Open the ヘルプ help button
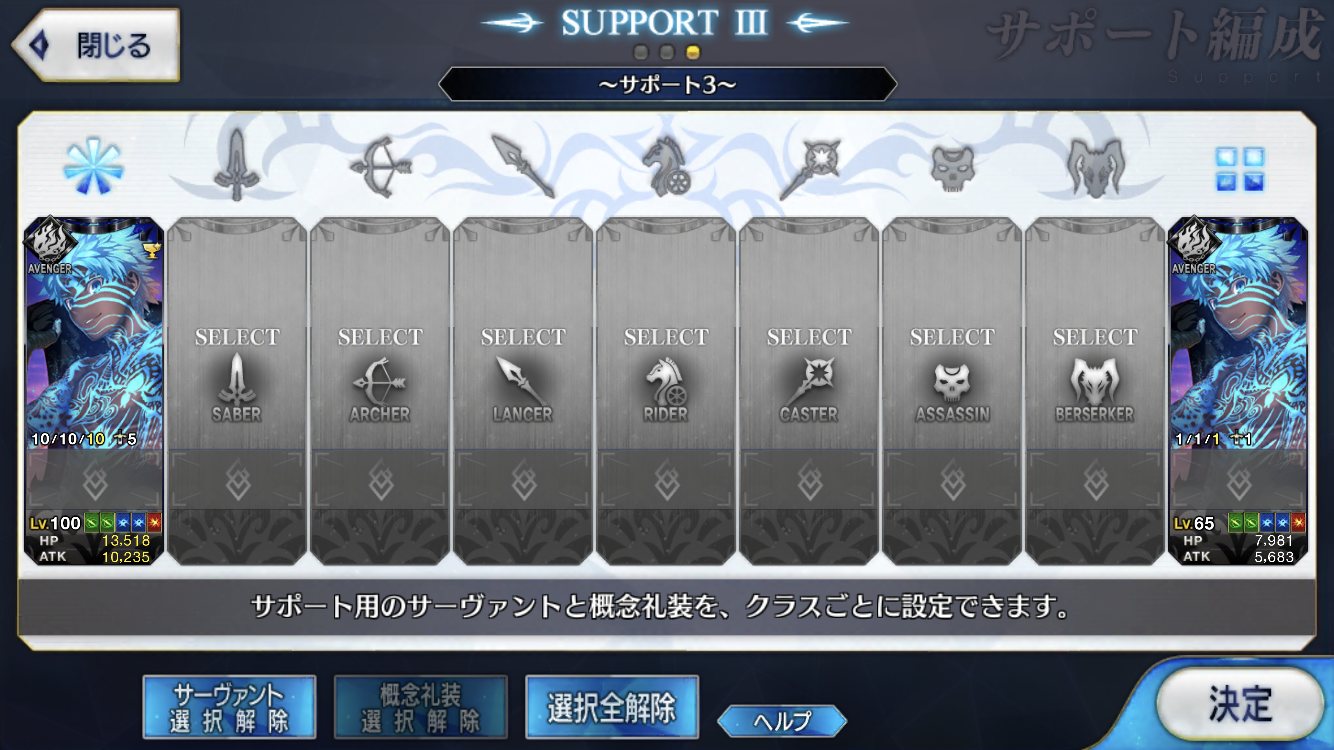 782,720
